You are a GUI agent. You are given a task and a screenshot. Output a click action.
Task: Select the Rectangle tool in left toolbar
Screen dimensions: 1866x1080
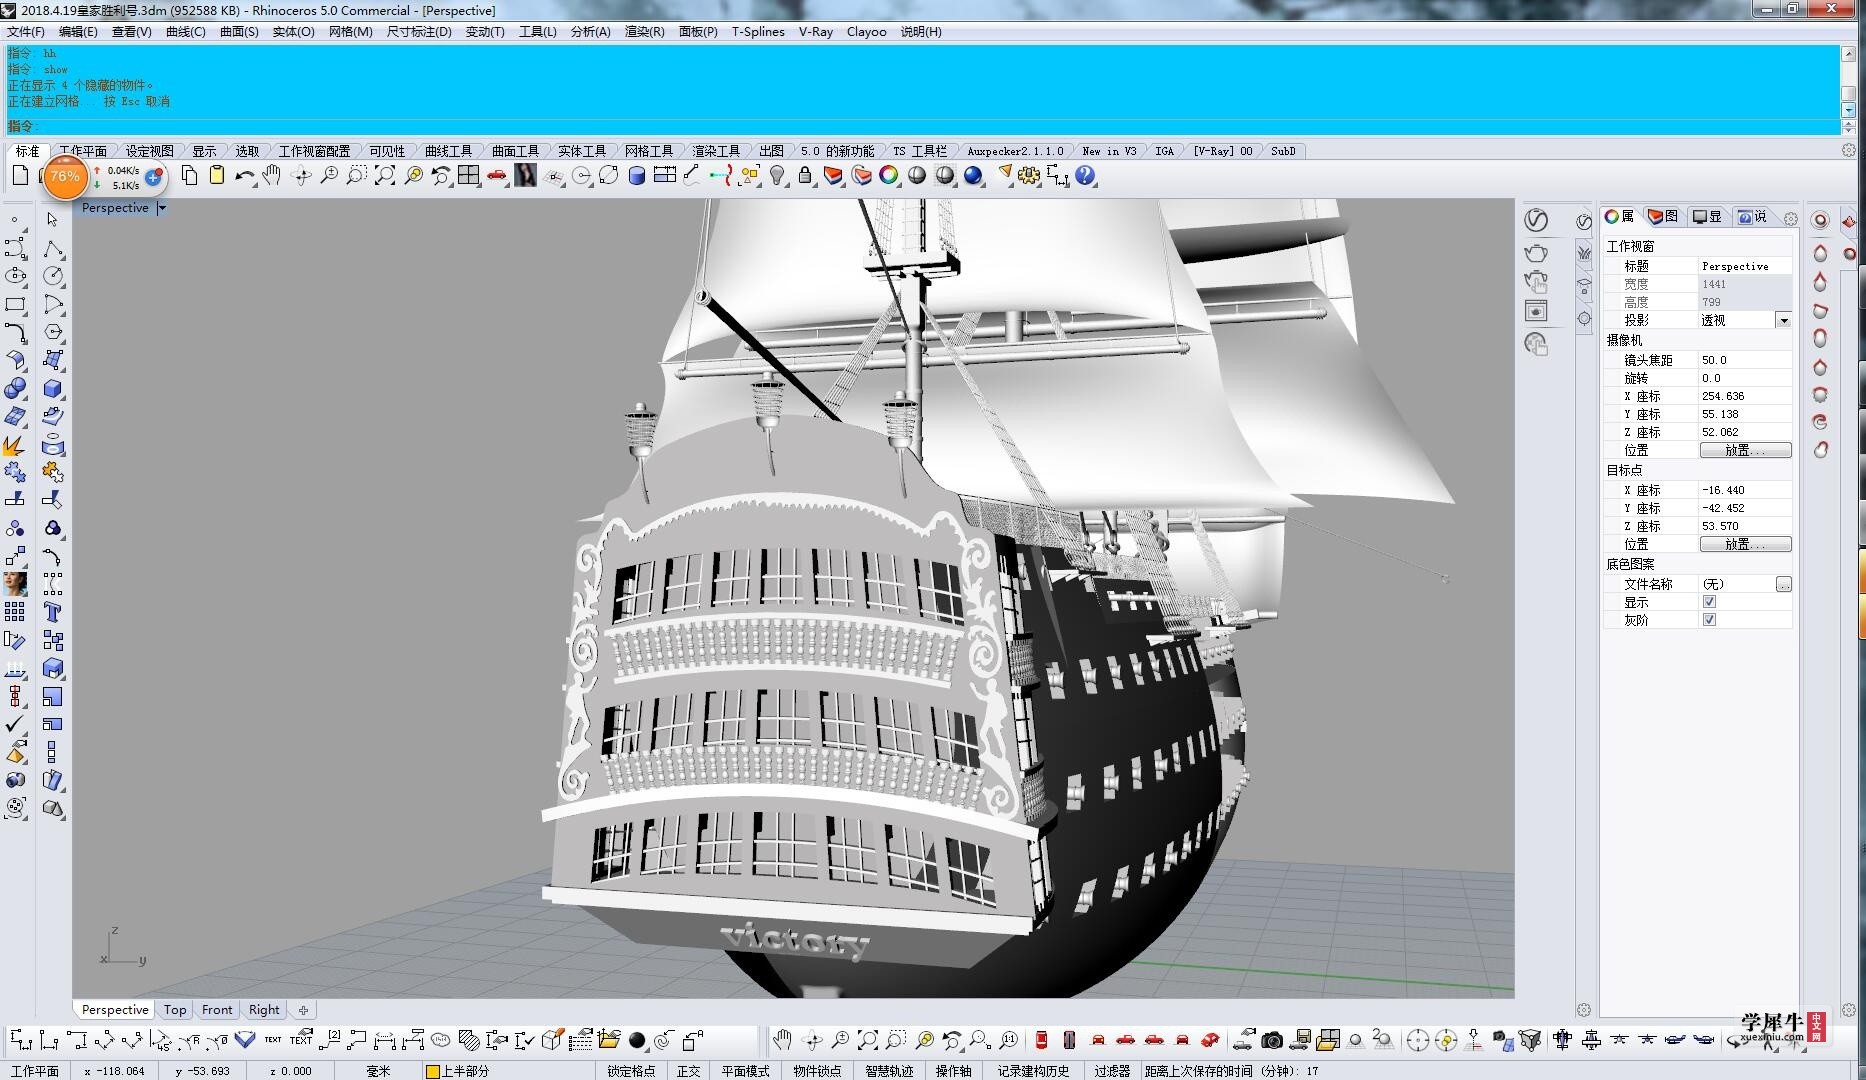pyautogui.click(x=15, y=304)
